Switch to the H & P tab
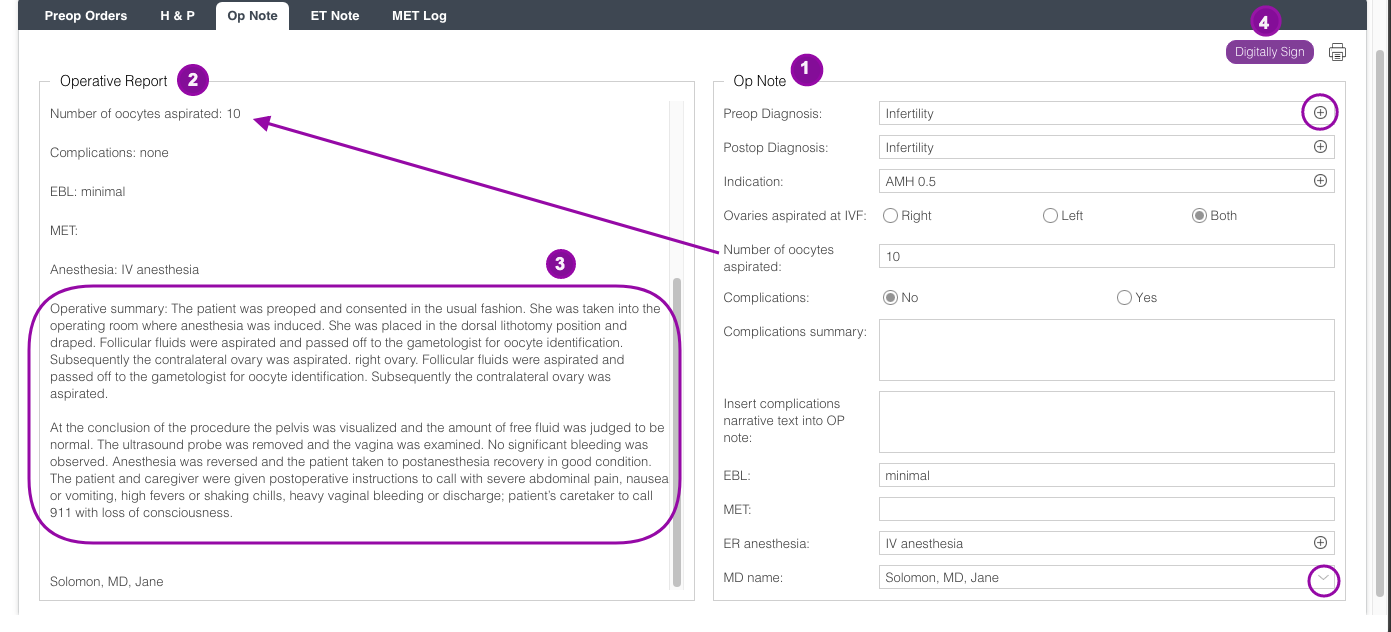Image resolution: width=1391 pixels, height=632 pixels. click(x=177, y=16)
